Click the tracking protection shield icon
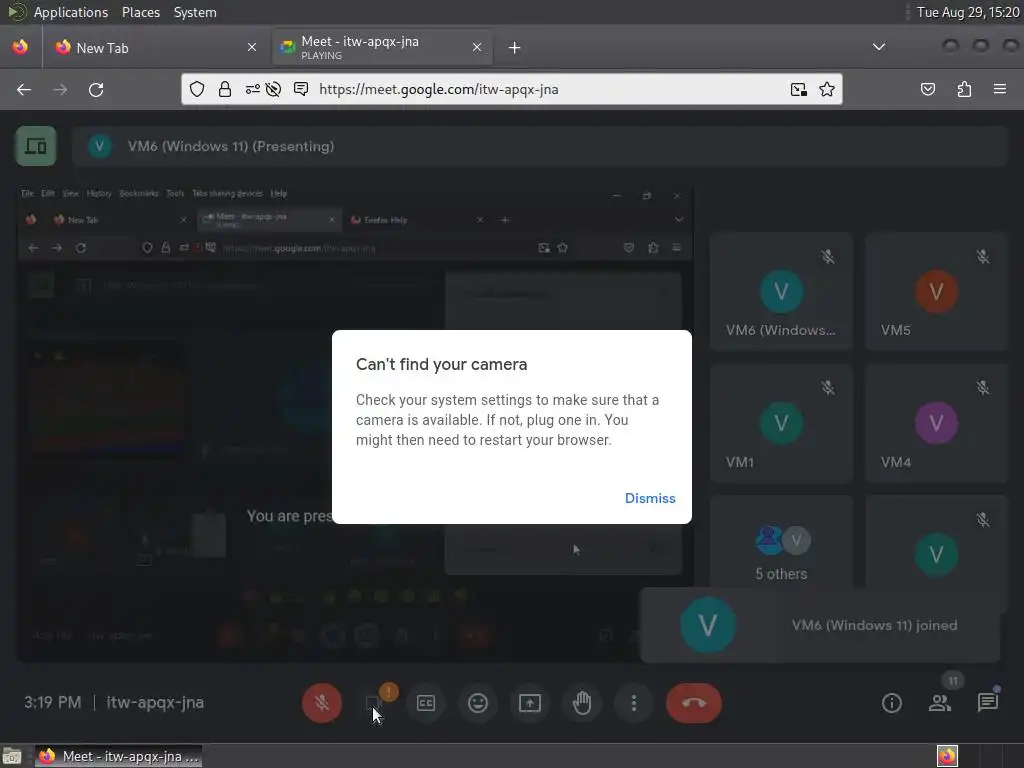Screen dimensions: 1024x768 [x=197, y=89]
